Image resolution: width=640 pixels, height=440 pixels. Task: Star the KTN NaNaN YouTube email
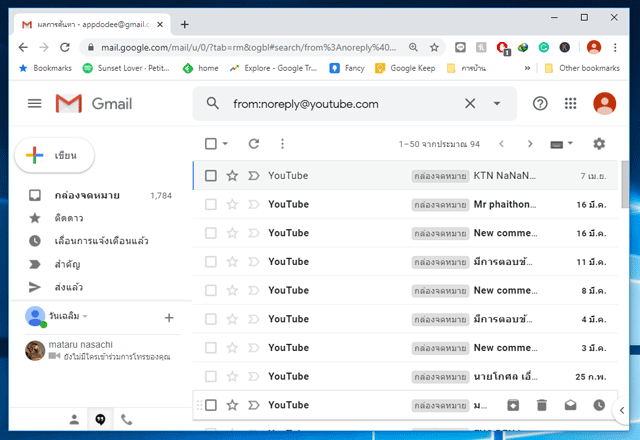(232, 176)
